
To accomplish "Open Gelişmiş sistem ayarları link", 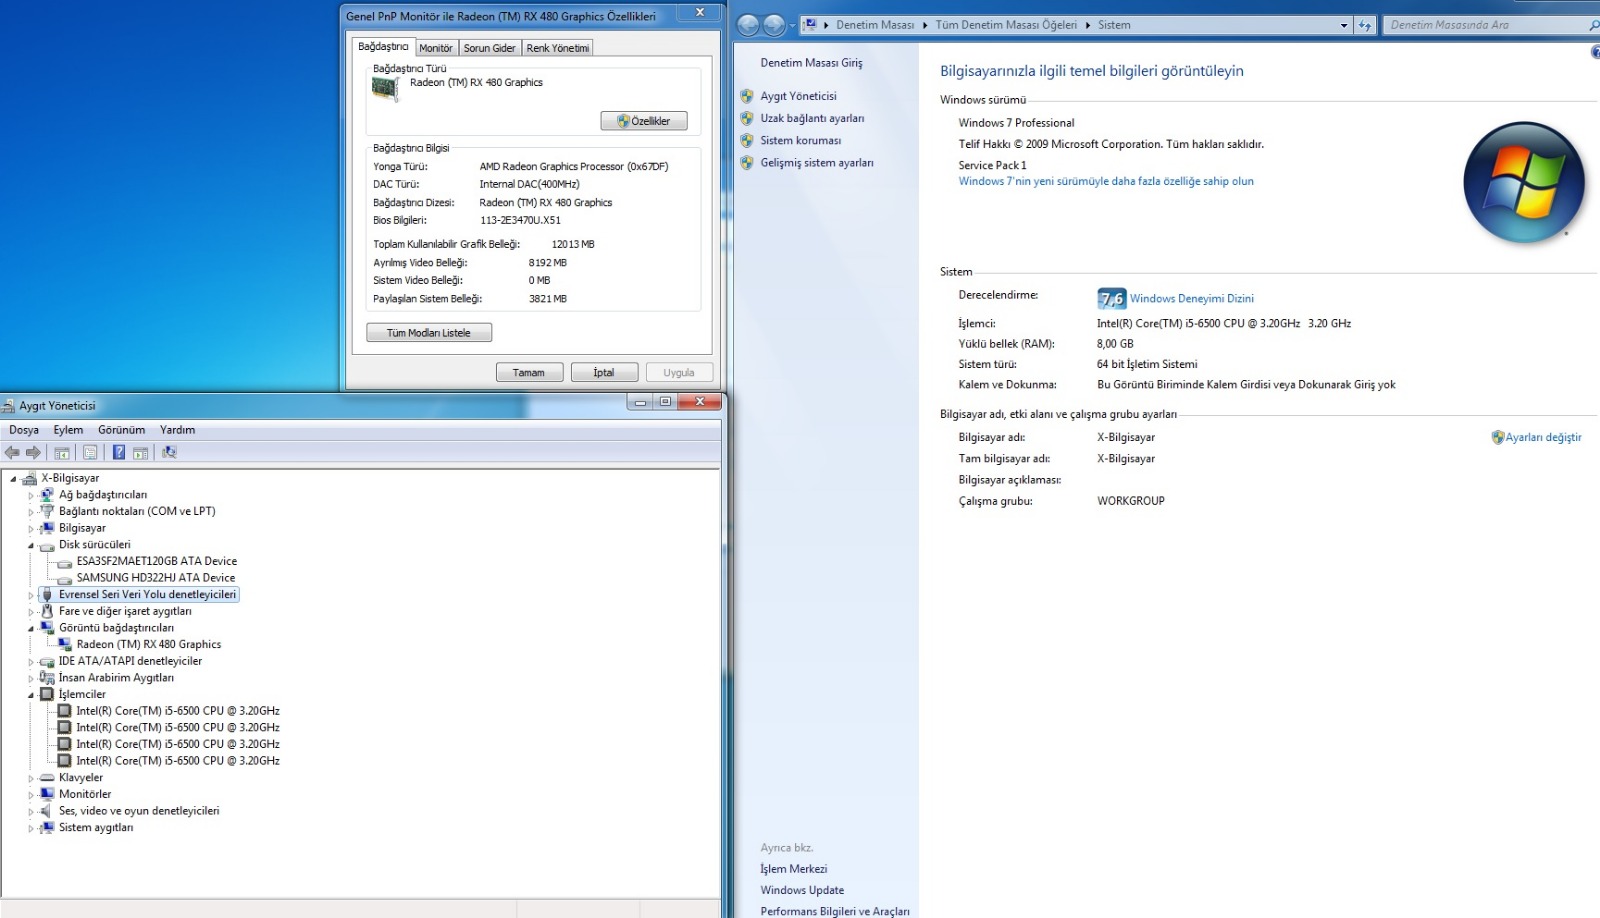I will pyautogui.click(x=817, y=163).
